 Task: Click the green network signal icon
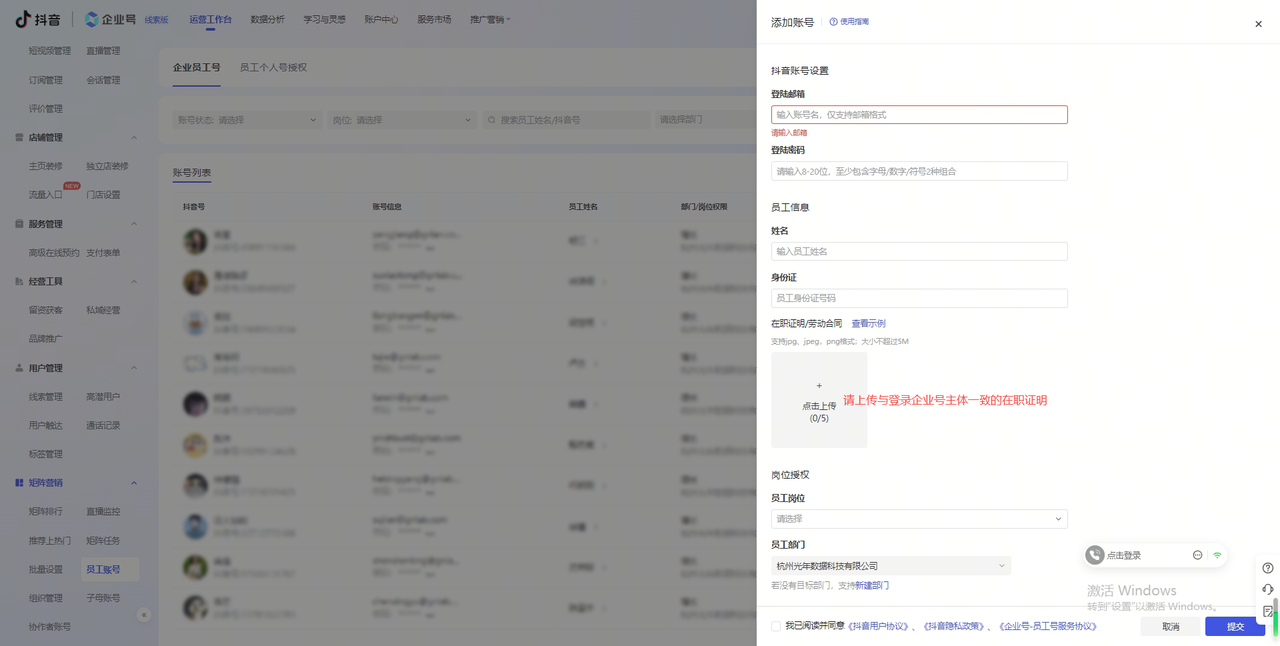[x=1217, y=555]
